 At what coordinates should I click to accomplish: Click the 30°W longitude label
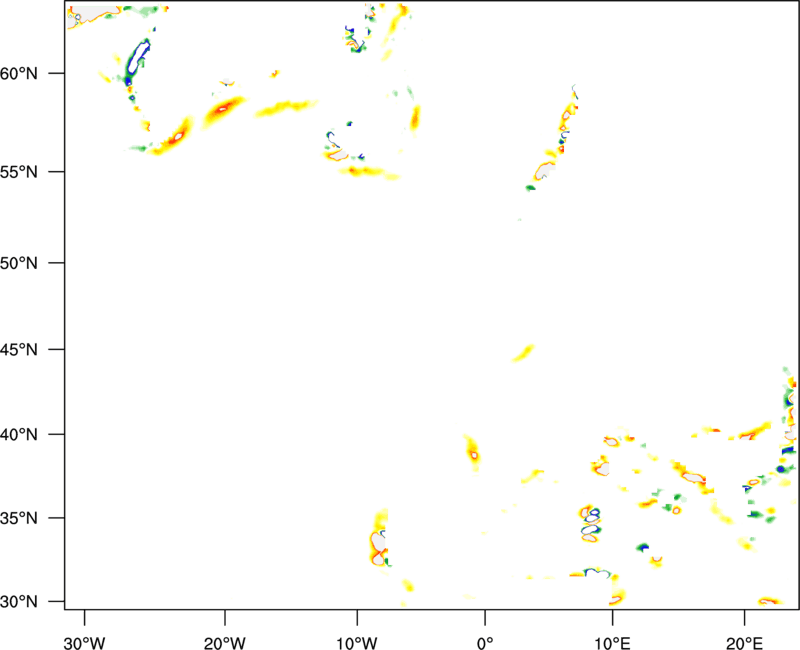pyautogui.click(x=84, y=643)
